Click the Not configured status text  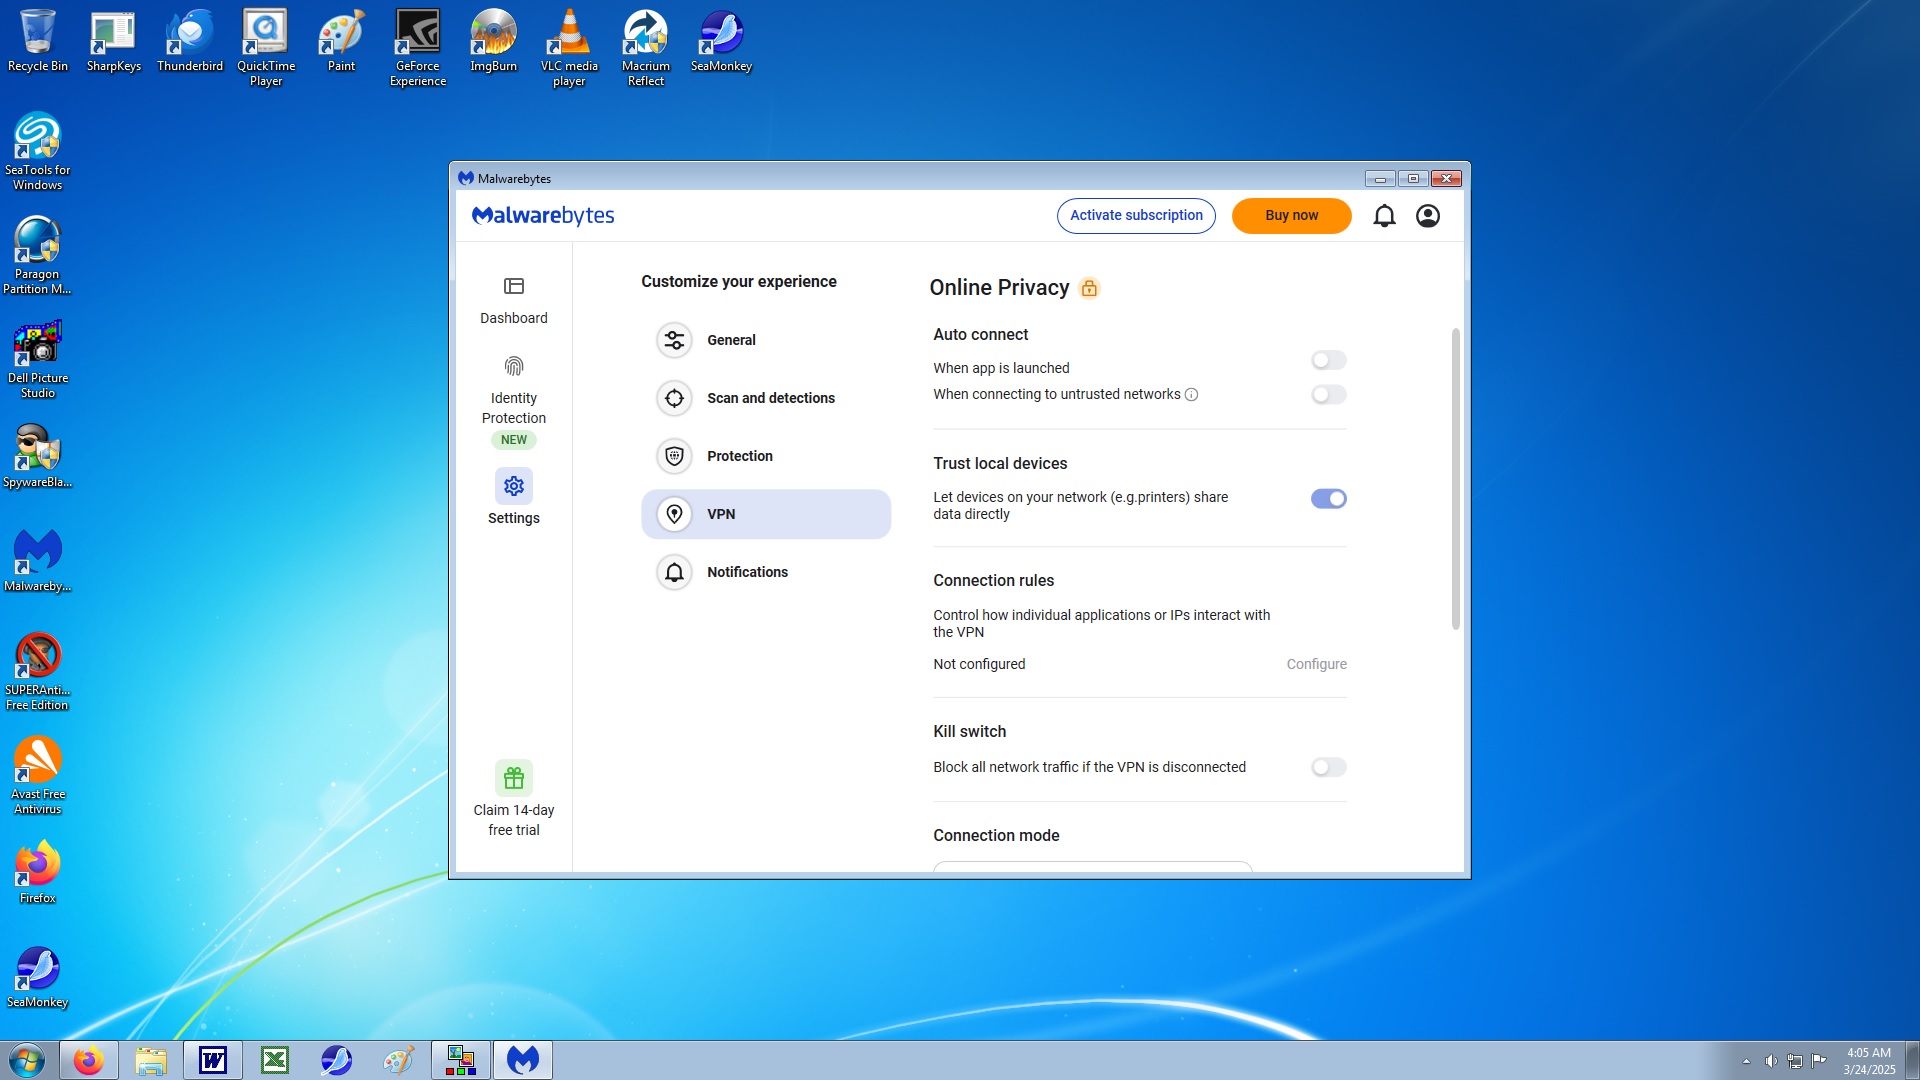979,665
